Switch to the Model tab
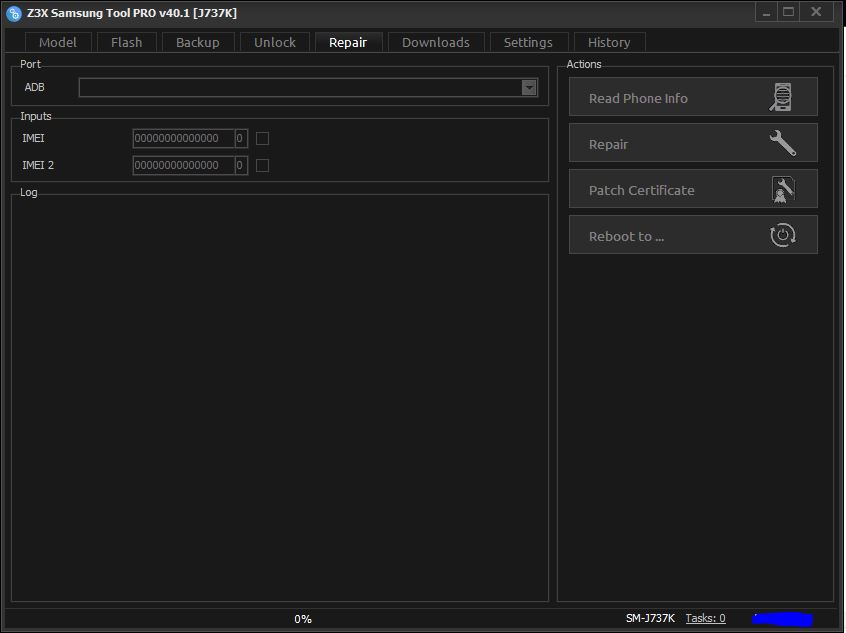Image resolution: width=846 pixels, height=633 pixels. (58, 42)
